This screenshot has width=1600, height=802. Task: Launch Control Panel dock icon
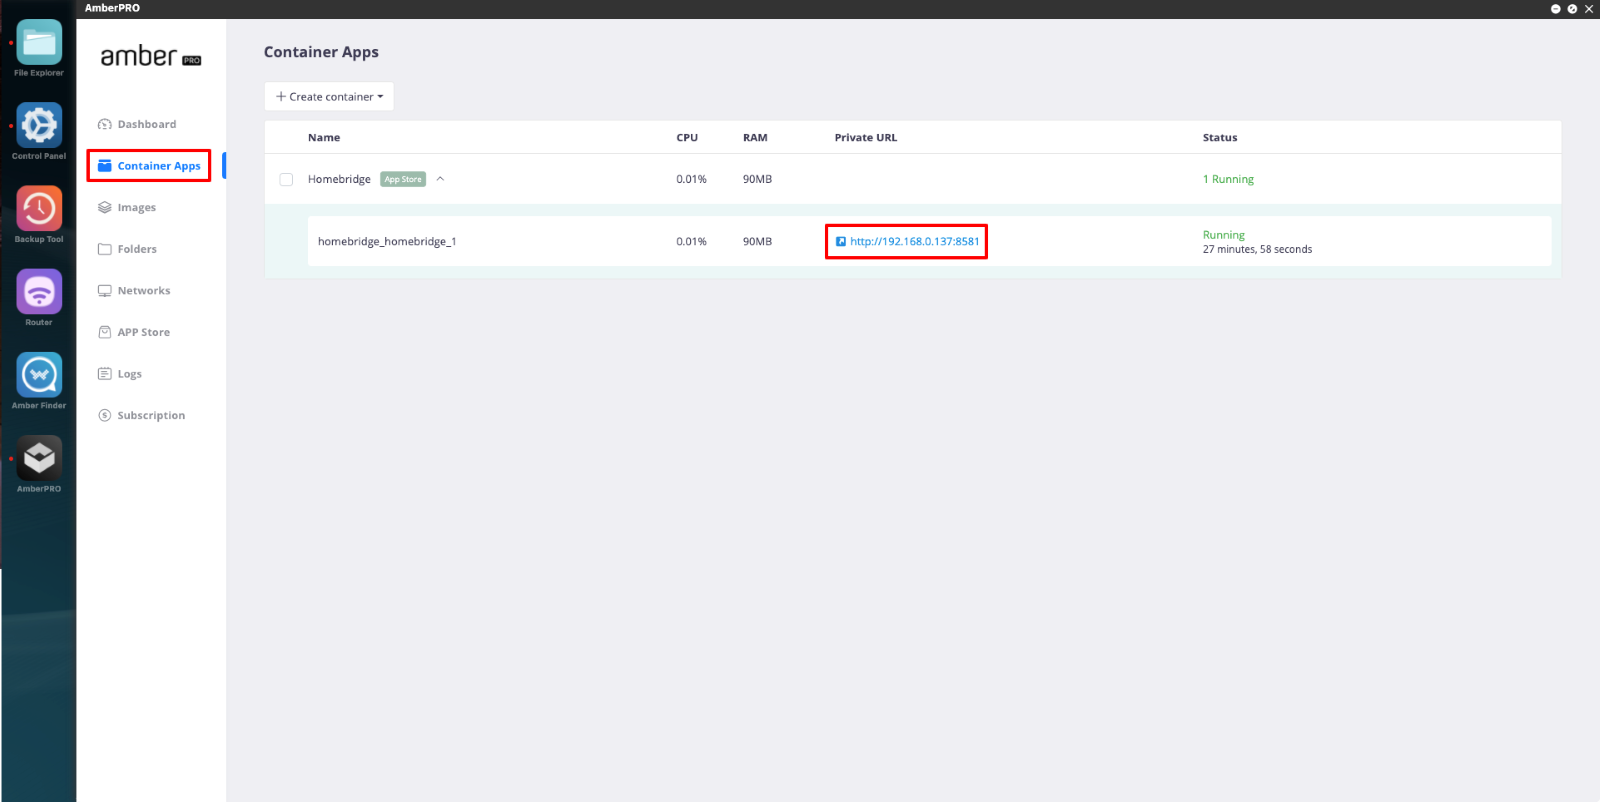(39, 126)
